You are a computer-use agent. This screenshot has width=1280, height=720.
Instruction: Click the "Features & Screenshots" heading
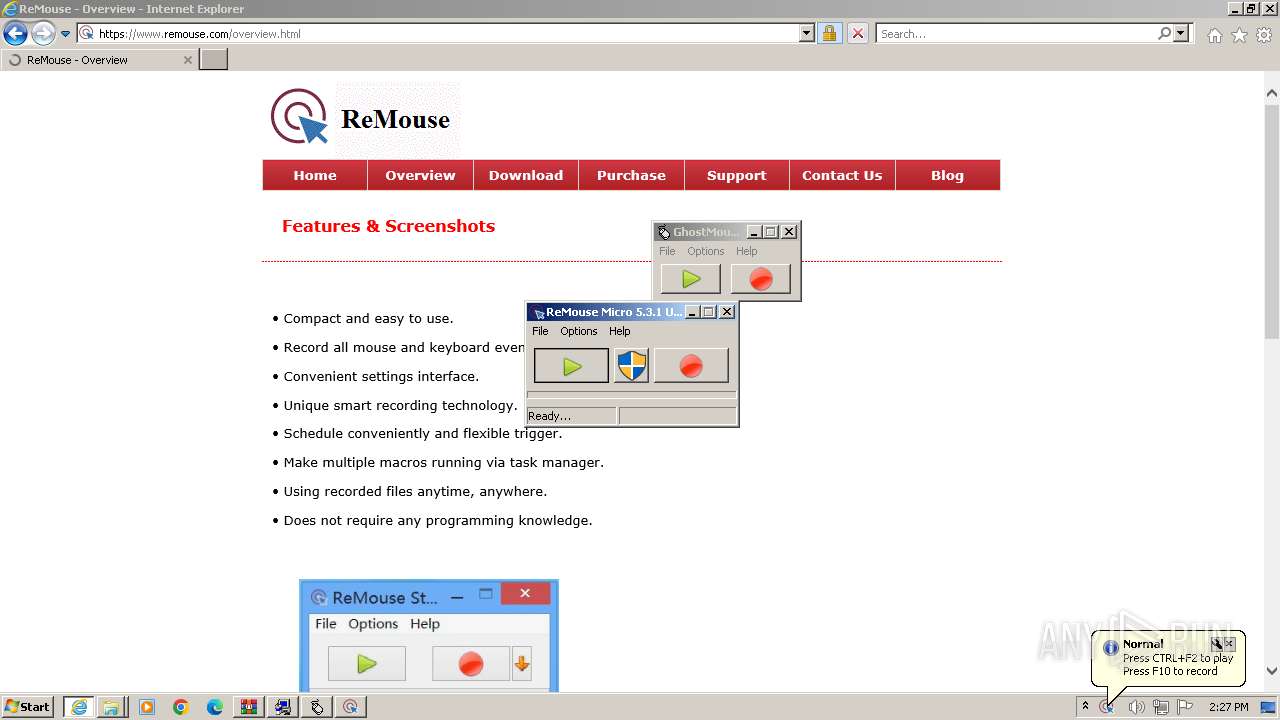coord(388,226)
